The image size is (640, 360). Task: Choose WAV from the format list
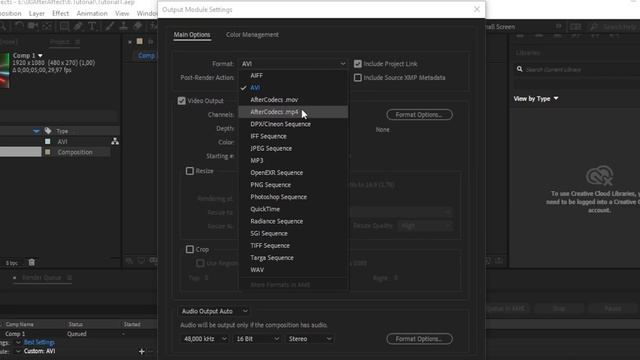[293, 270]
